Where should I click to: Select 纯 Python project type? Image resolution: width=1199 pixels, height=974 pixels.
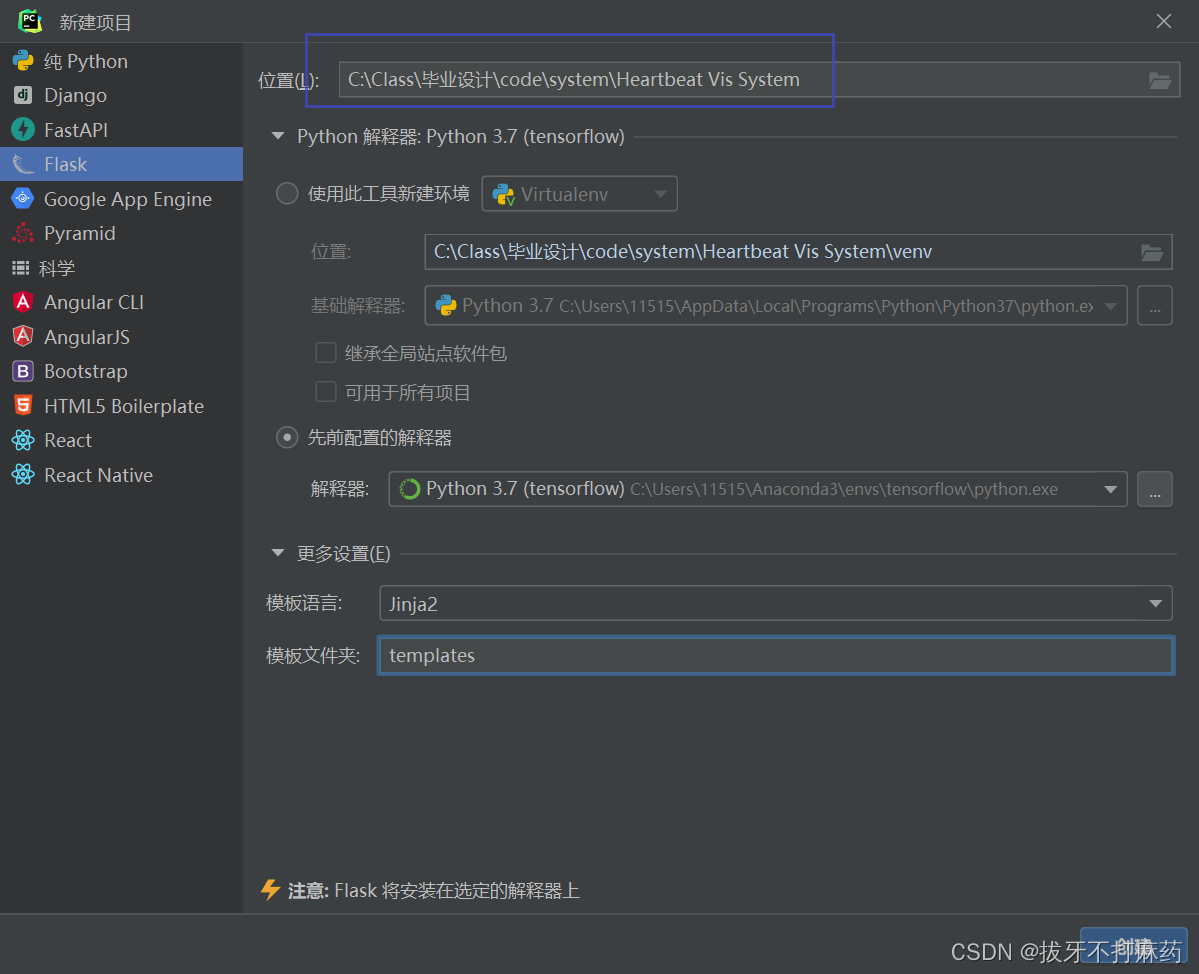pos(122,61)
